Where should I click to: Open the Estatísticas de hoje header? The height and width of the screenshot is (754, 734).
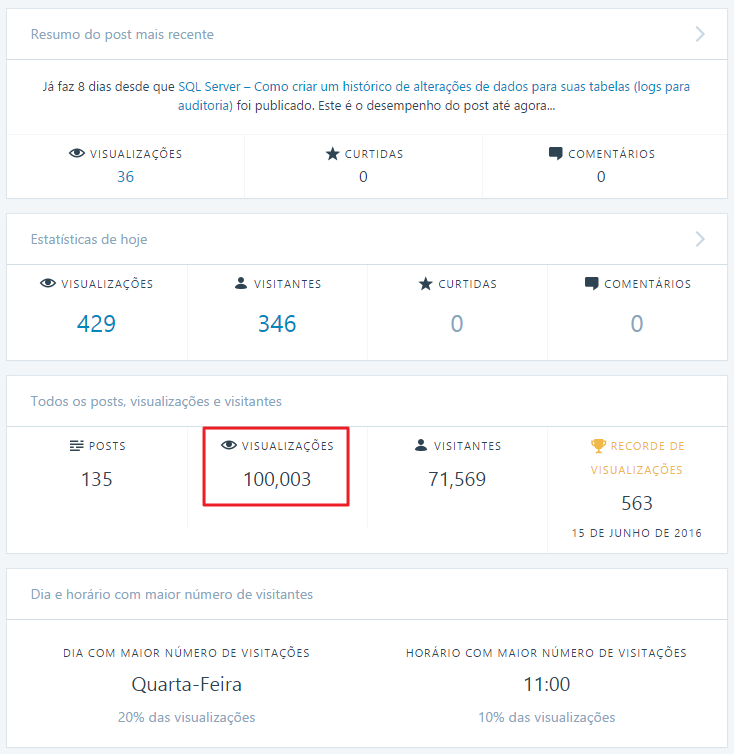pyautogui.click(x=367, y=239)
